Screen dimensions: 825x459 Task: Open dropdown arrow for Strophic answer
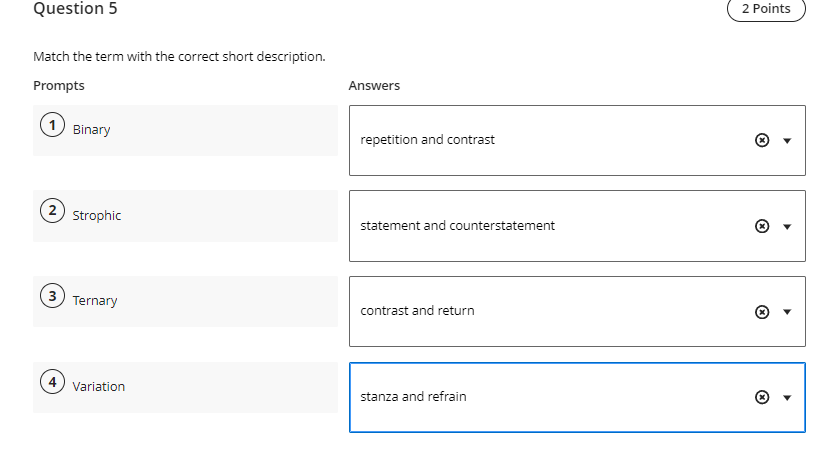pyautogui.click(x=787, y=226)
